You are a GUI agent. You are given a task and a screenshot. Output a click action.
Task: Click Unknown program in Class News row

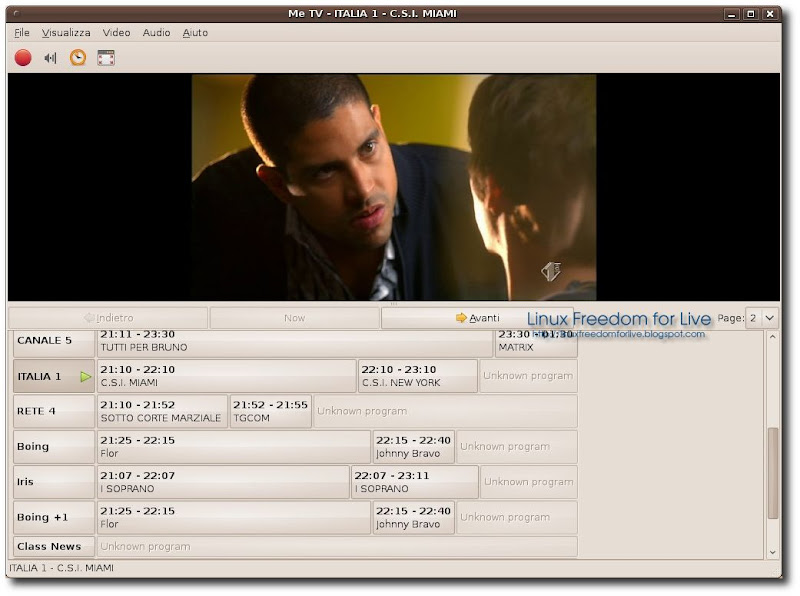click(337, 547)
